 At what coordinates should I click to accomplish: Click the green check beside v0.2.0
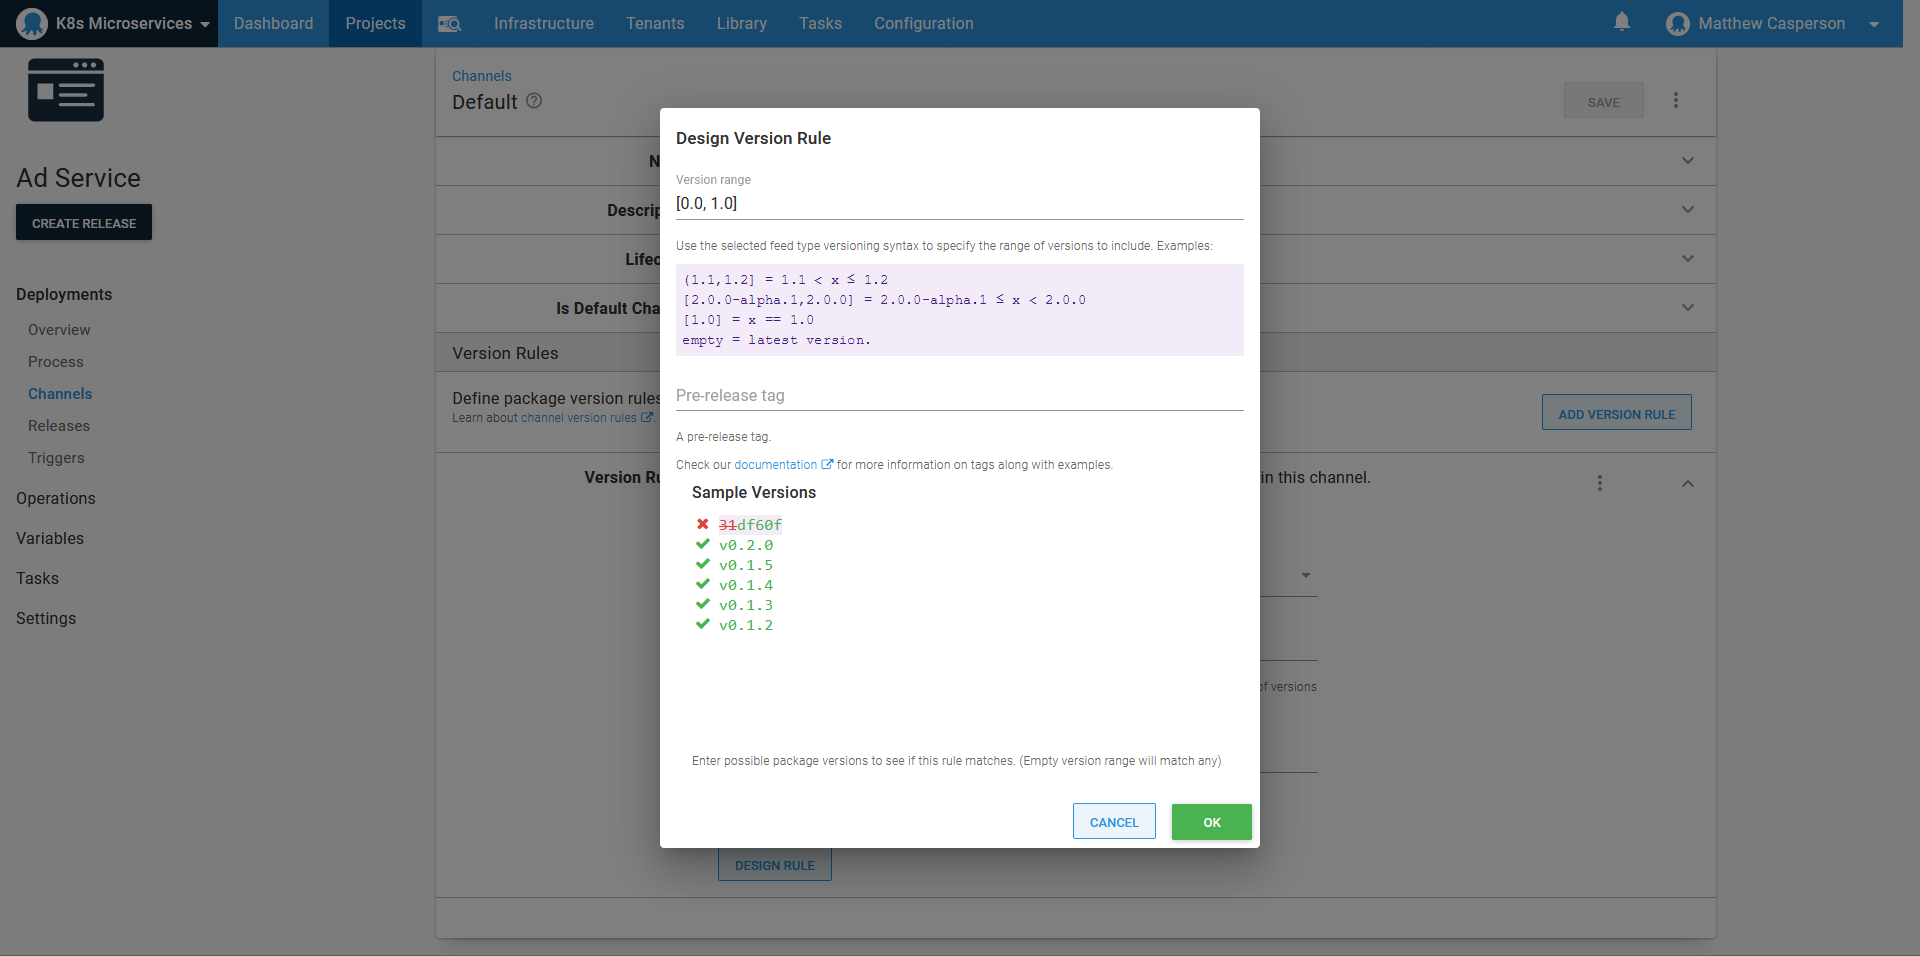tap(702, 544)
